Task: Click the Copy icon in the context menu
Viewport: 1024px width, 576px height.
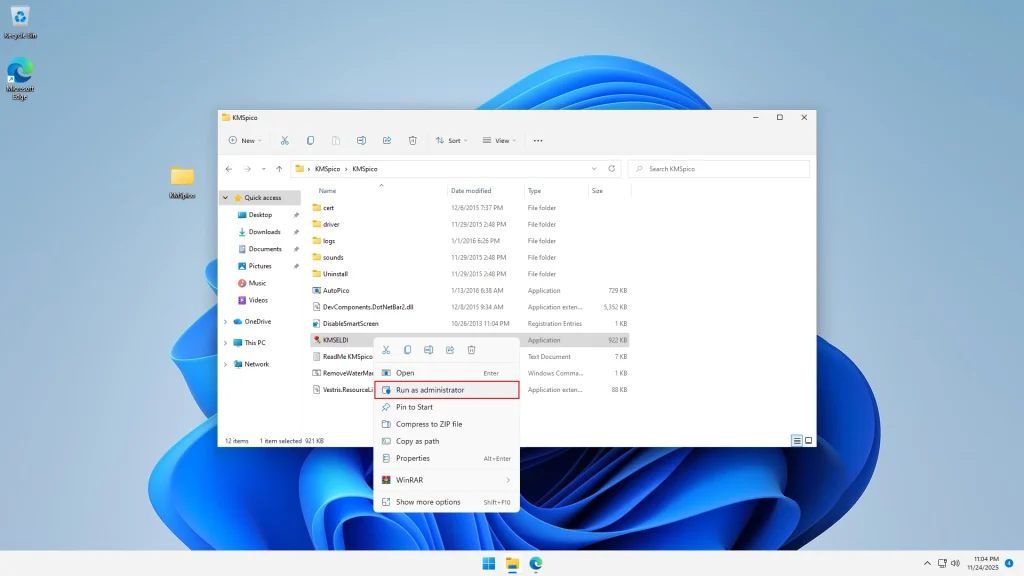Action: click(408, 350)
